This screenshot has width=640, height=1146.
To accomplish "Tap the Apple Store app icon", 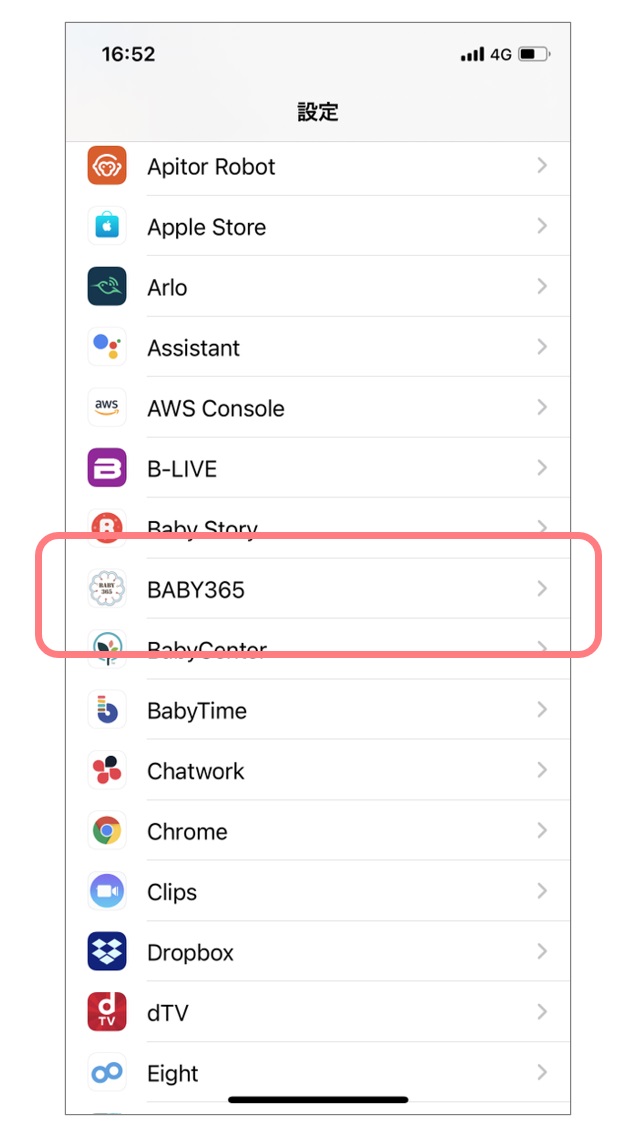I will [107, 227].
